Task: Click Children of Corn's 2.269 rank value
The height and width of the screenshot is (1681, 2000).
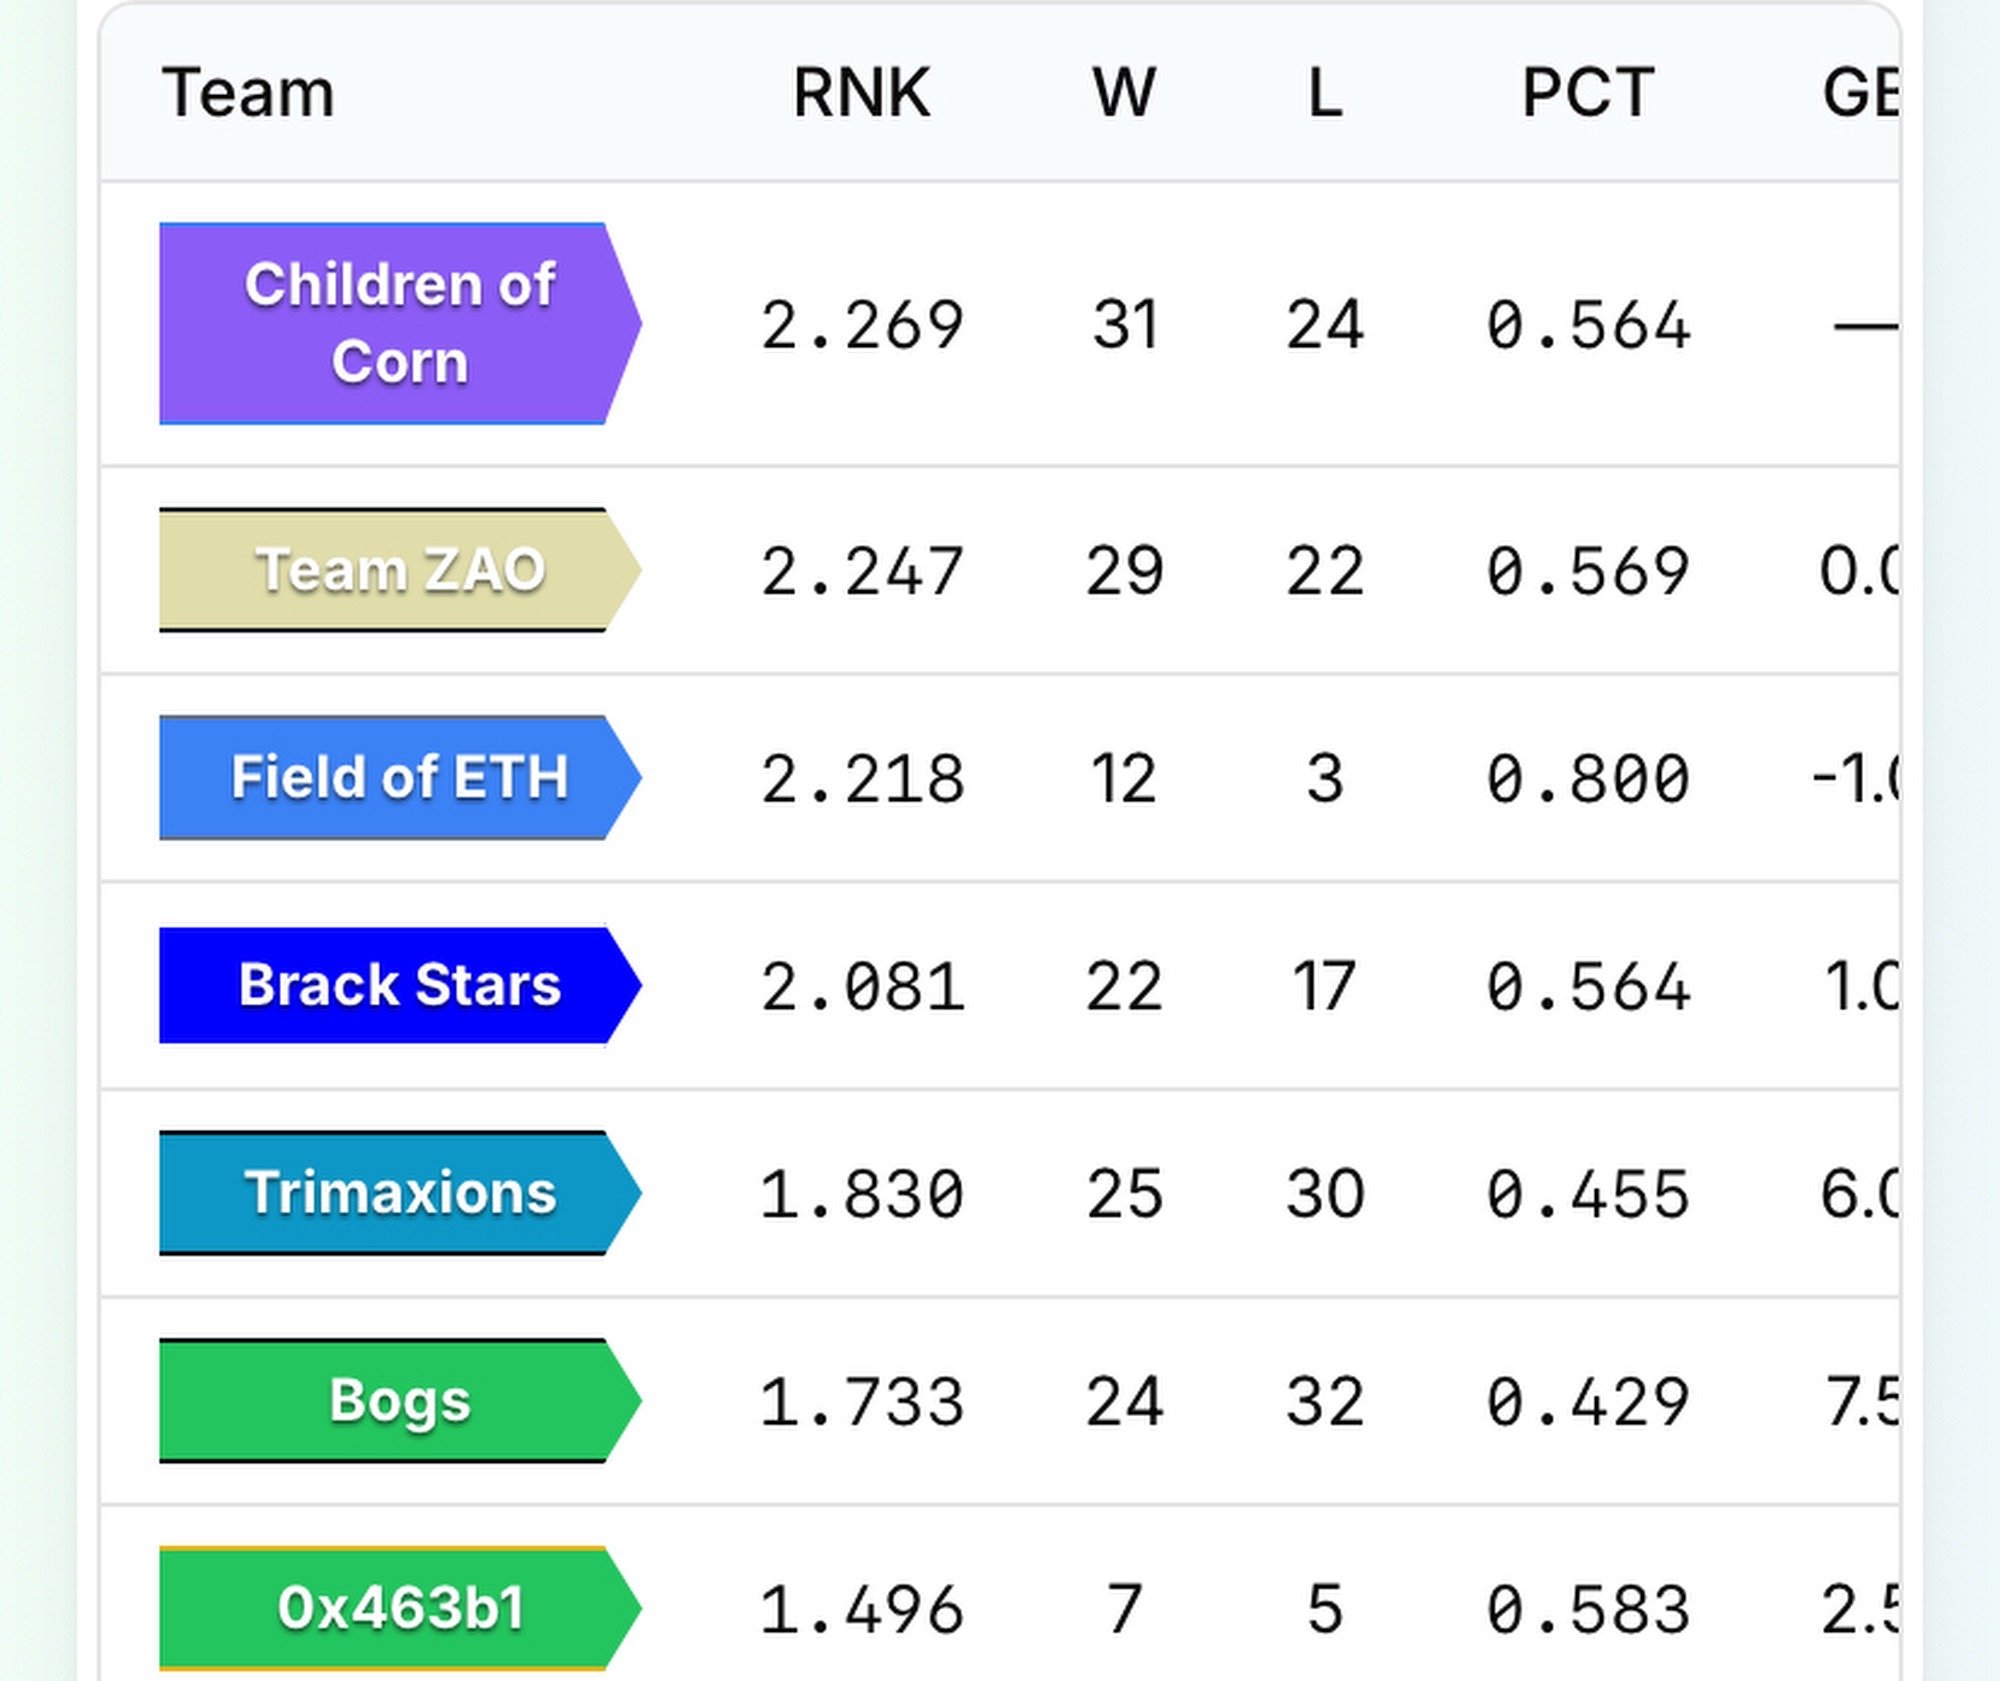Action: 862,325
